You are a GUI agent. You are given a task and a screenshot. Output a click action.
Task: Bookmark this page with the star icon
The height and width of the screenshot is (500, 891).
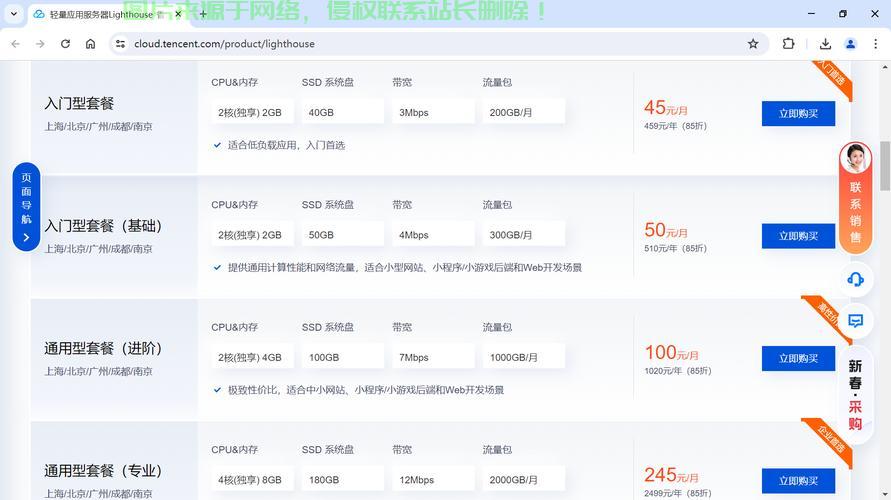click(x=753, y=44)
